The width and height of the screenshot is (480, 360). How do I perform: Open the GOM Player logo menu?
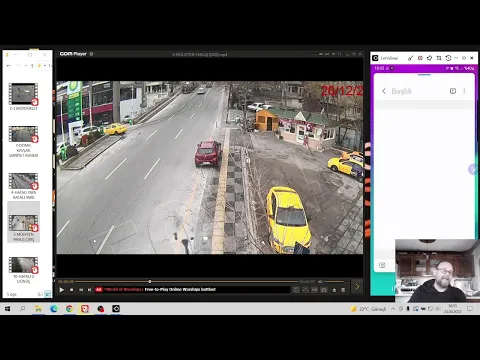[x=73, y=54]
